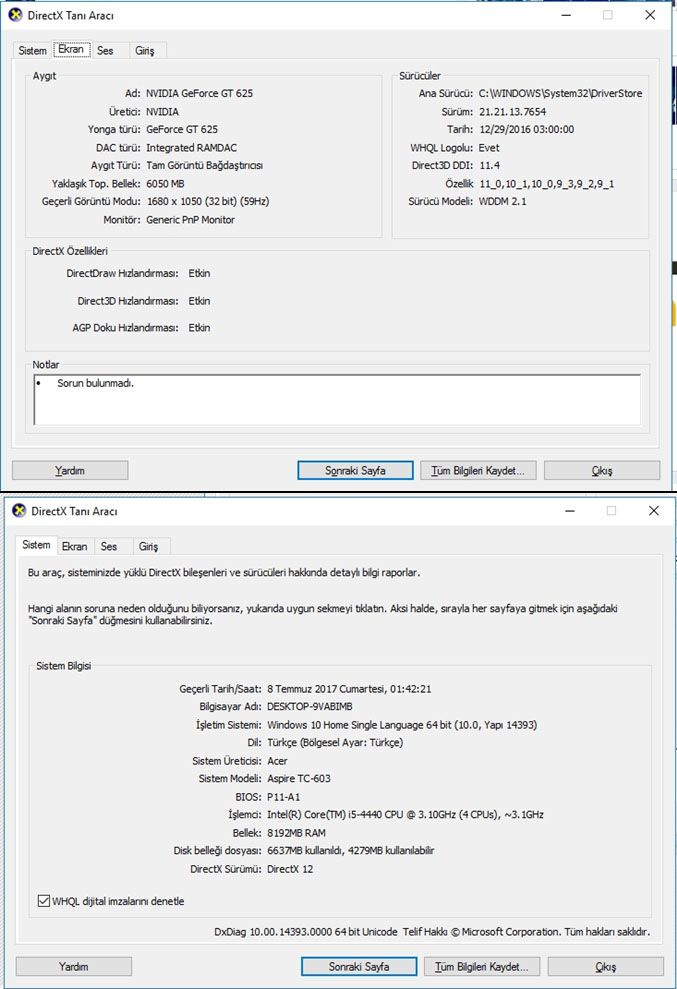Screen dimensions: 677x989
Task: Select Intel Core i5-4440 processor text
Action: pos(405,814)
